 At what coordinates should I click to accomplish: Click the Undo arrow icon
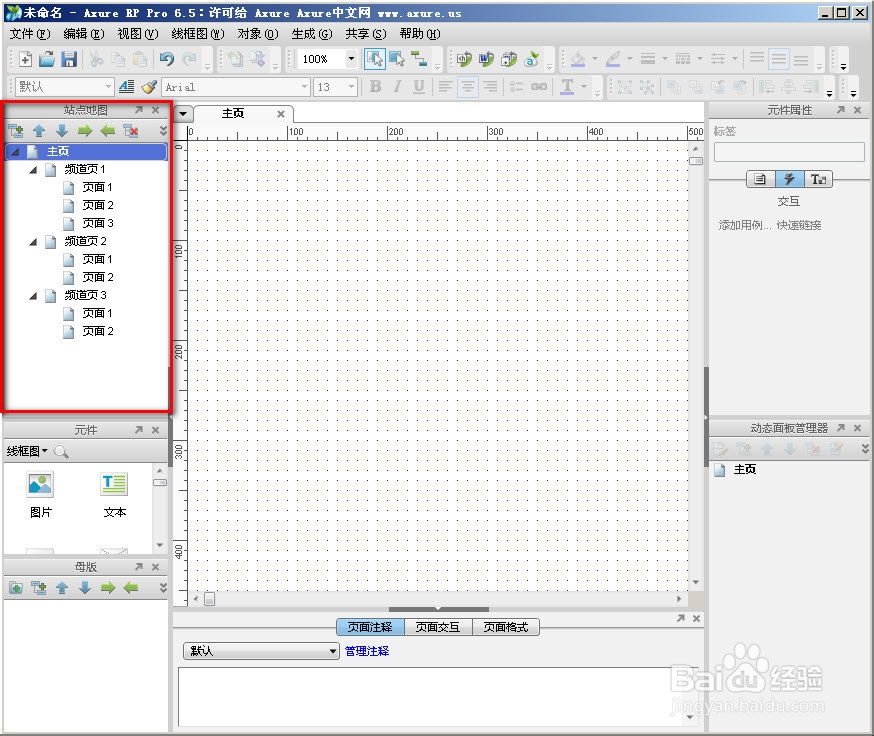click(167, 59)
